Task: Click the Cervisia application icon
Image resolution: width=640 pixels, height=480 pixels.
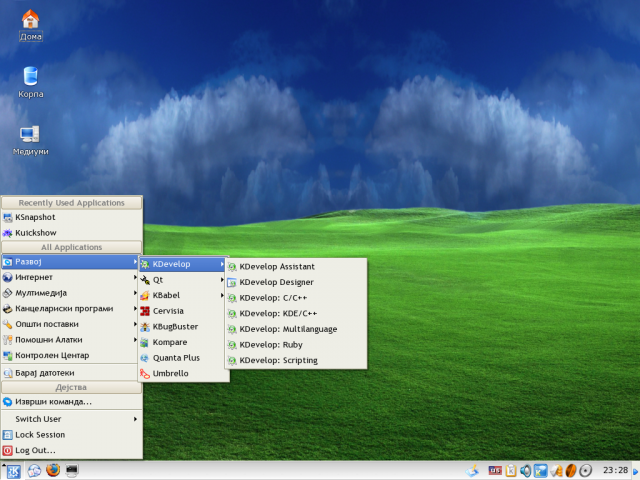Action: coord(145,311)
